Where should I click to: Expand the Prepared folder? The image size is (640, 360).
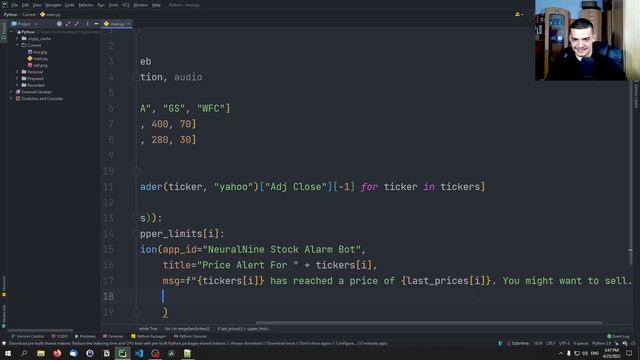(18, 78)
